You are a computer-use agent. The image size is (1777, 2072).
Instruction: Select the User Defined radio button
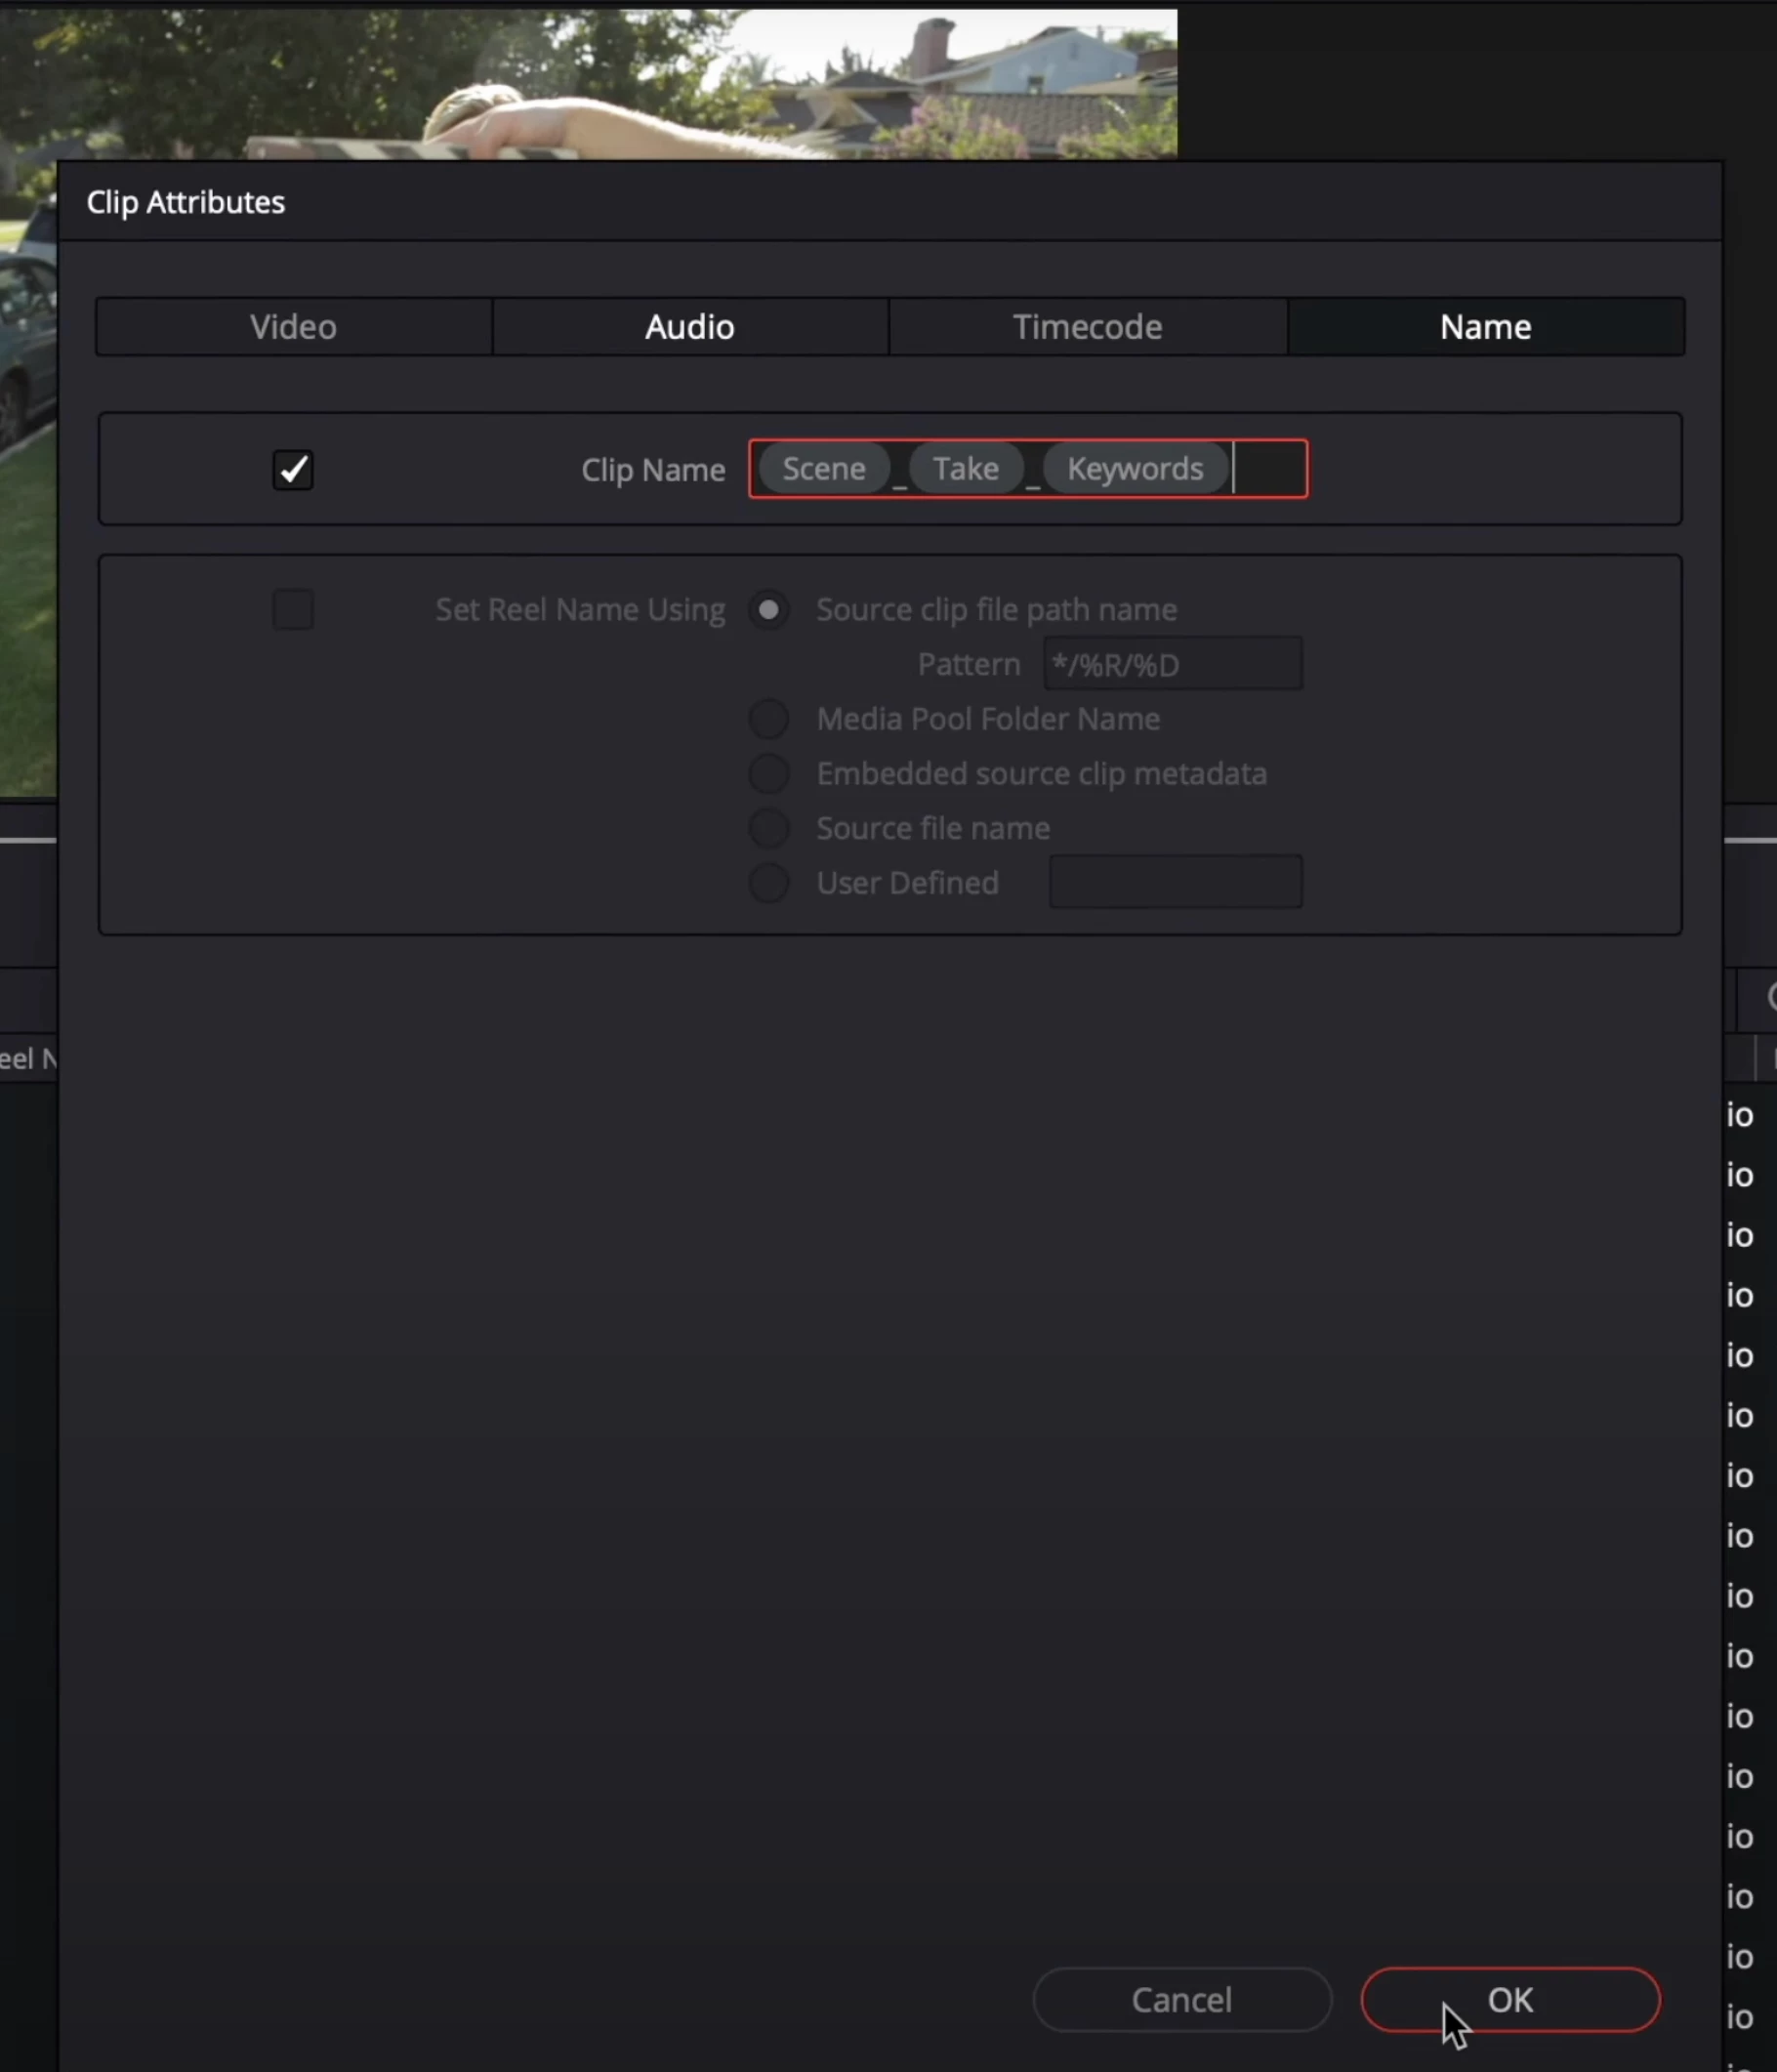pyautogui.click(x=769, y=883)
